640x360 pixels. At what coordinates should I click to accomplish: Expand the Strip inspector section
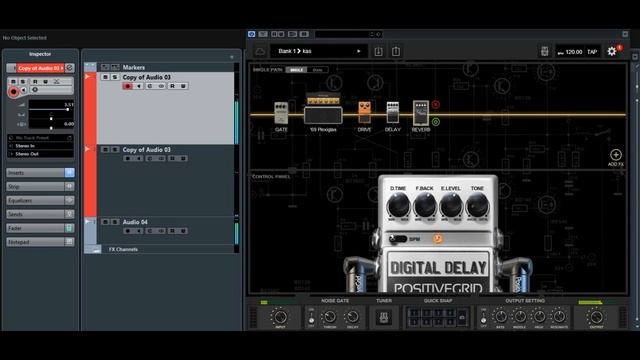tap(40, 187)
